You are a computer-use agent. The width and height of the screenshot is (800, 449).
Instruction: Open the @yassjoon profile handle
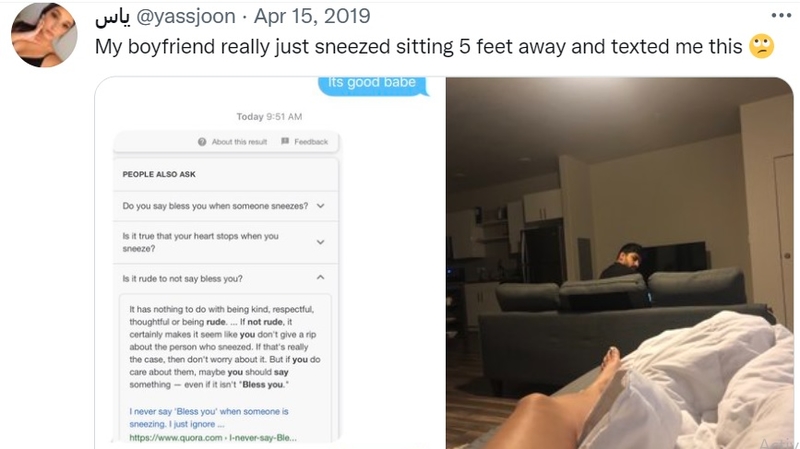186,16
